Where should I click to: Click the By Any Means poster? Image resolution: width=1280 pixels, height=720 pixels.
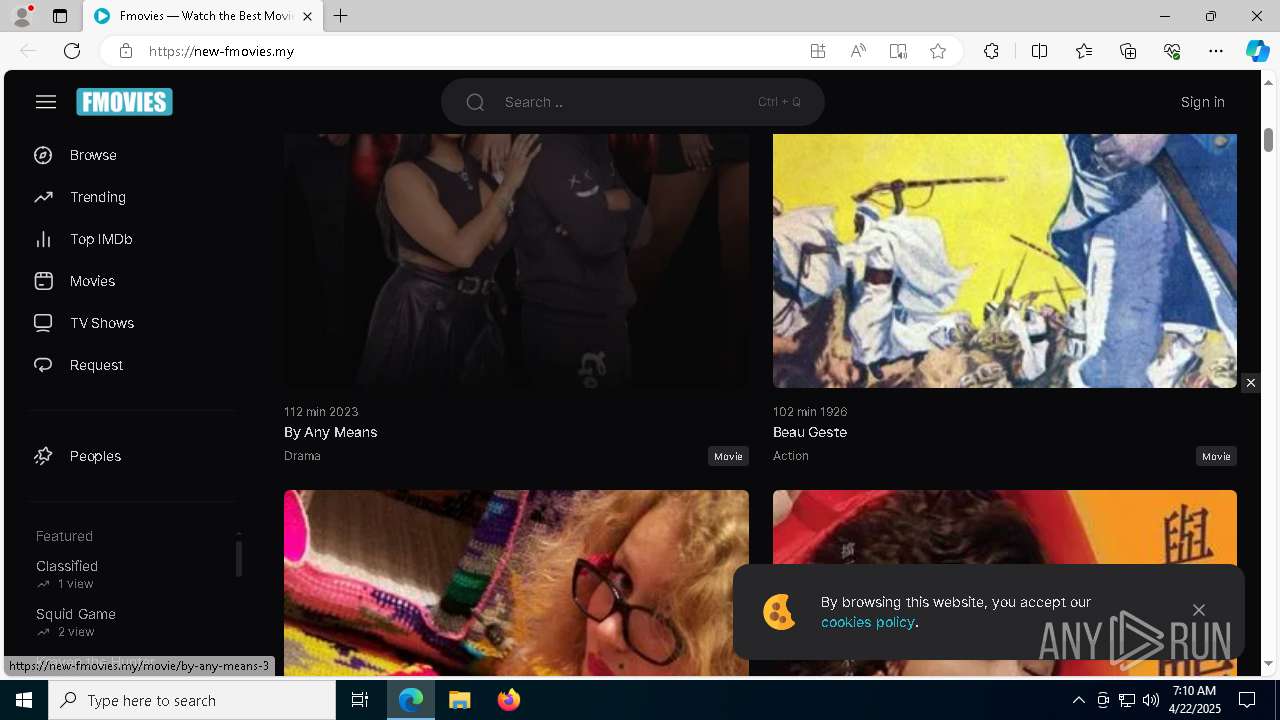point(516,260)
